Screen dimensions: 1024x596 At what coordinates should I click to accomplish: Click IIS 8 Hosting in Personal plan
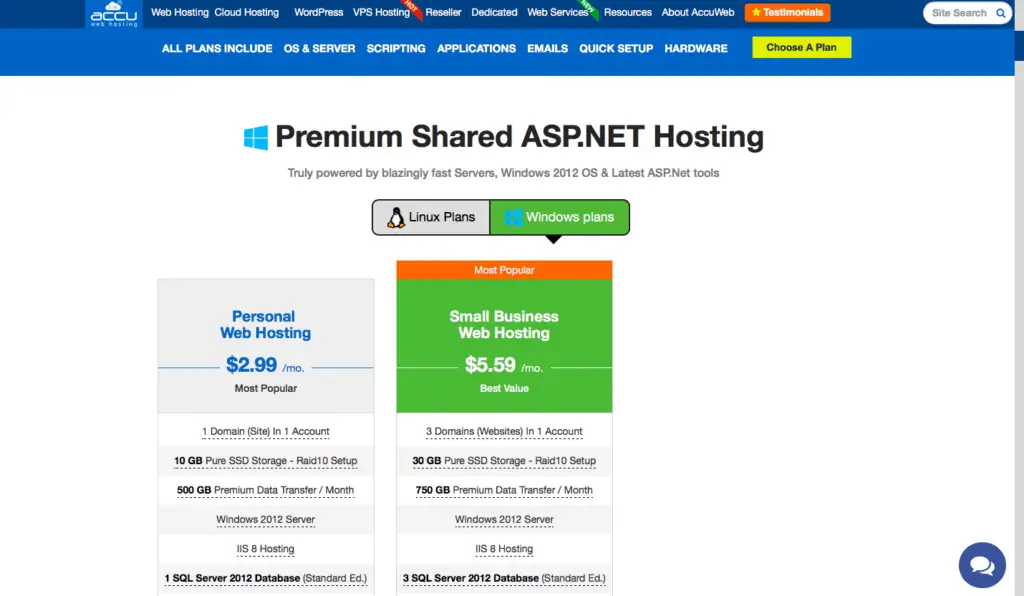[265, 549]
